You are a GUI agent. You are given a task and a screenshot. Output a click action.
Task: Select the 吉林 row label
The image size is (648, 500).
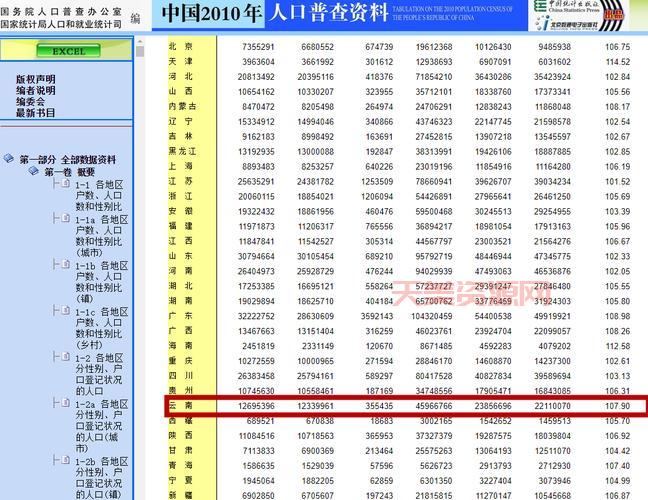(x=181, y=136)
